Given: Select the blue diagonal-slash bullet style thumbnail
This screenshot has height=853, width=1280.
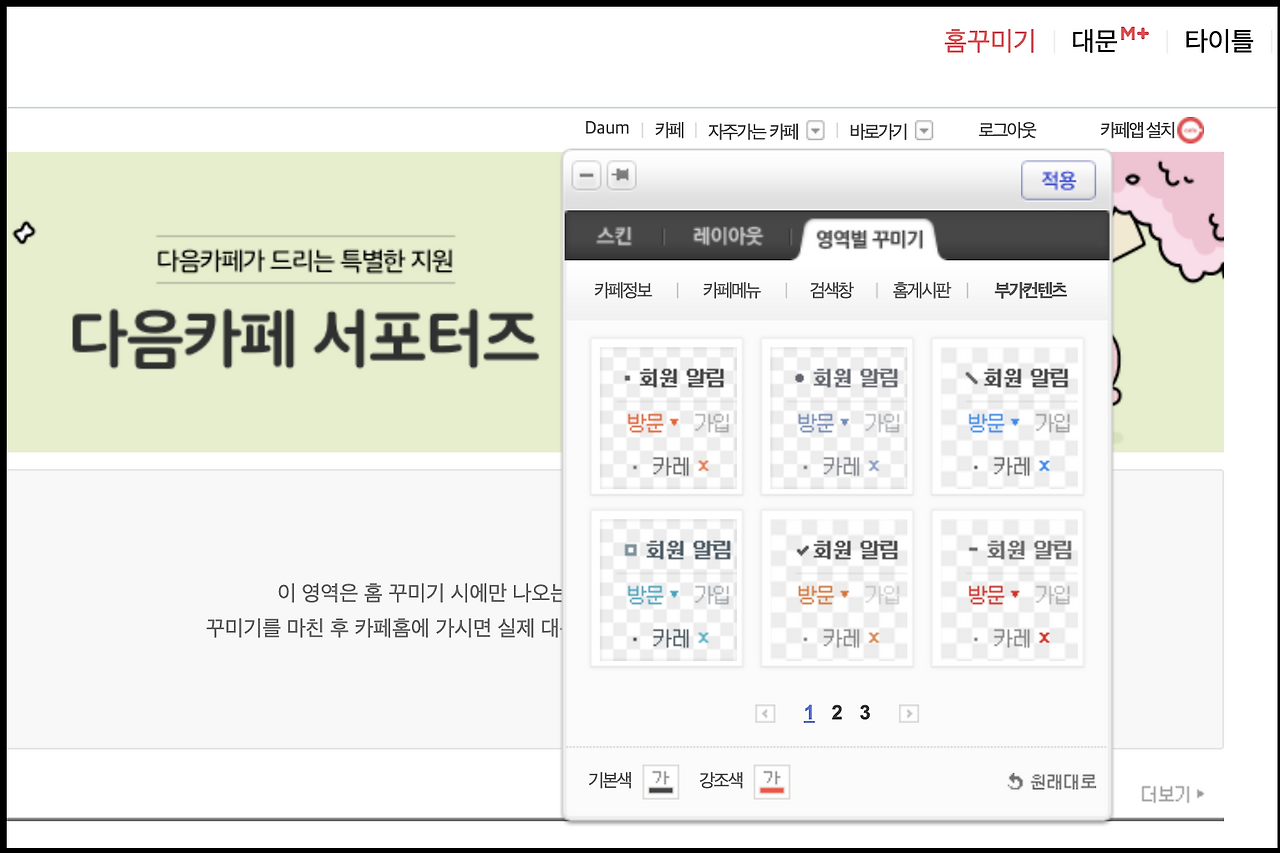Looking at the screenshot, I should pyautogui.click(x=1007, y=416).
